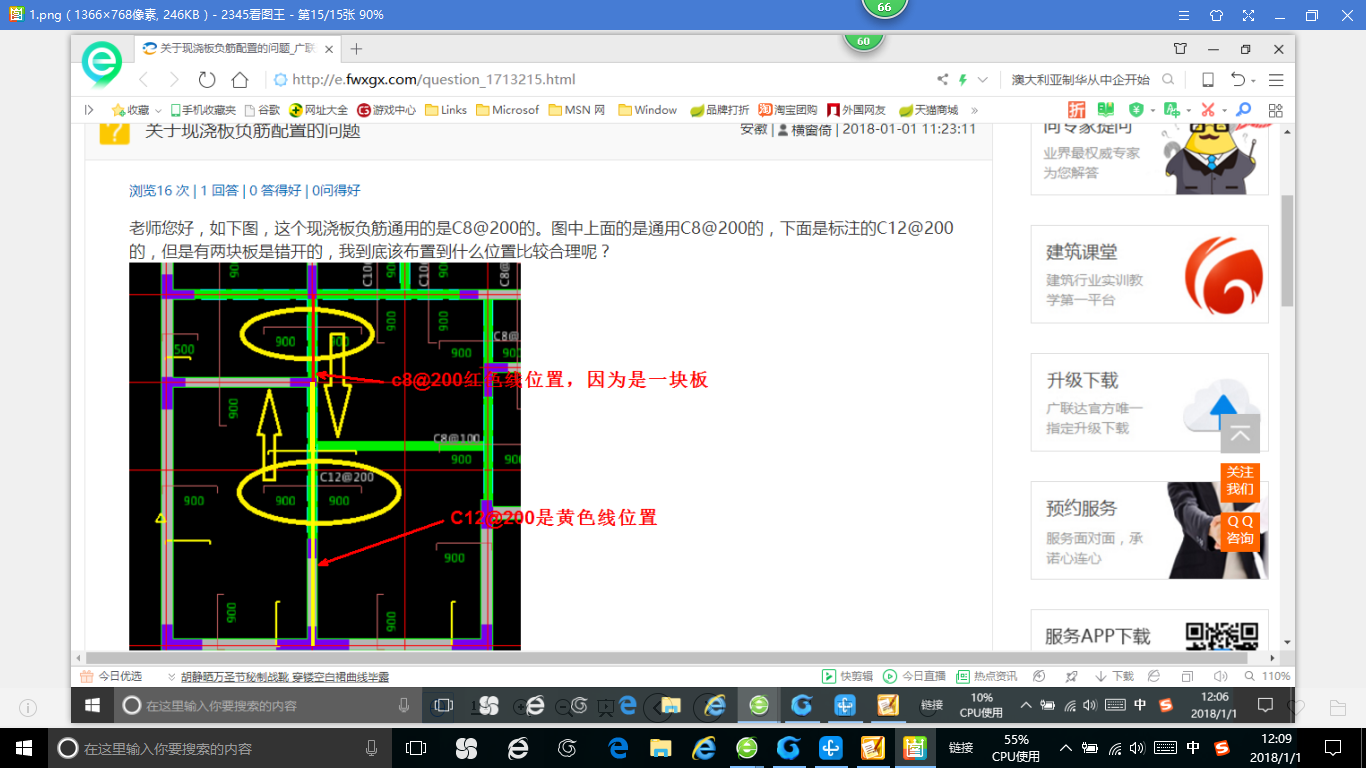Screen dimensions: 1366x768
Task: Toggle sound icon in pictured browser status bar
Action: 1221,676
